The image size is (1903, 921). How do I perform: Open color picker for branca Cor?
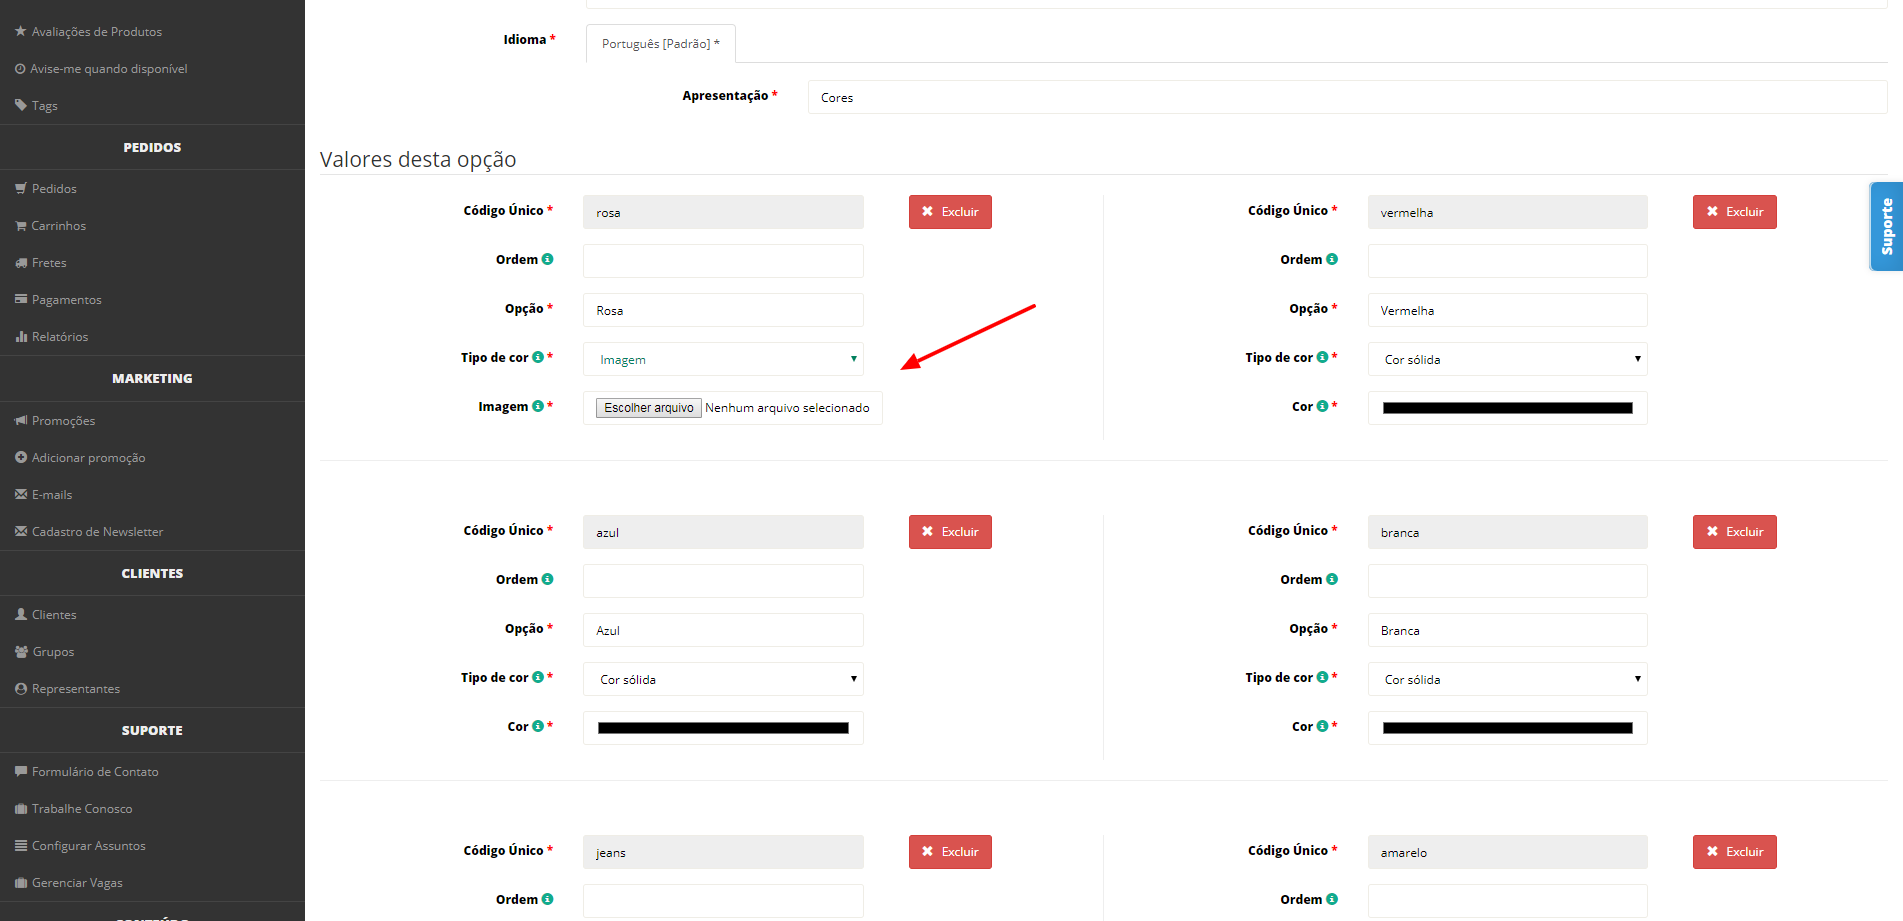pos(1507,728)
